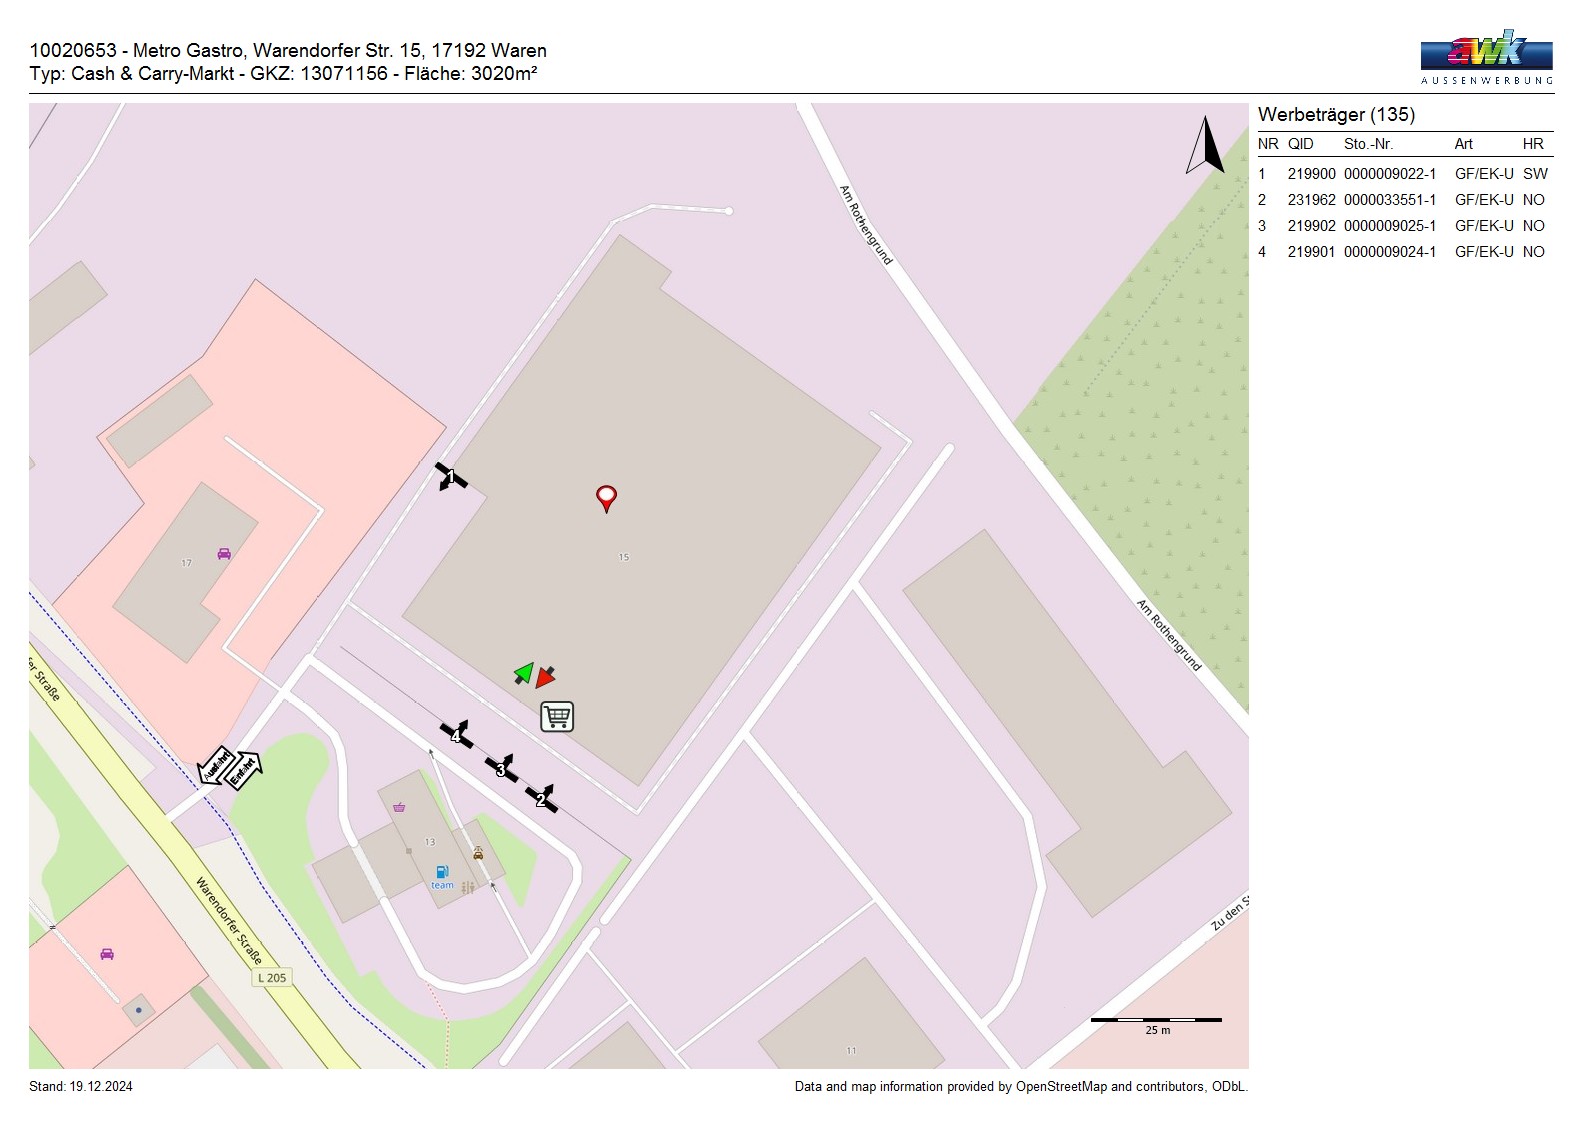1587x1123 pixels.
Task: Click the purple car icon at building 17
Action: [x=224, y=553]
